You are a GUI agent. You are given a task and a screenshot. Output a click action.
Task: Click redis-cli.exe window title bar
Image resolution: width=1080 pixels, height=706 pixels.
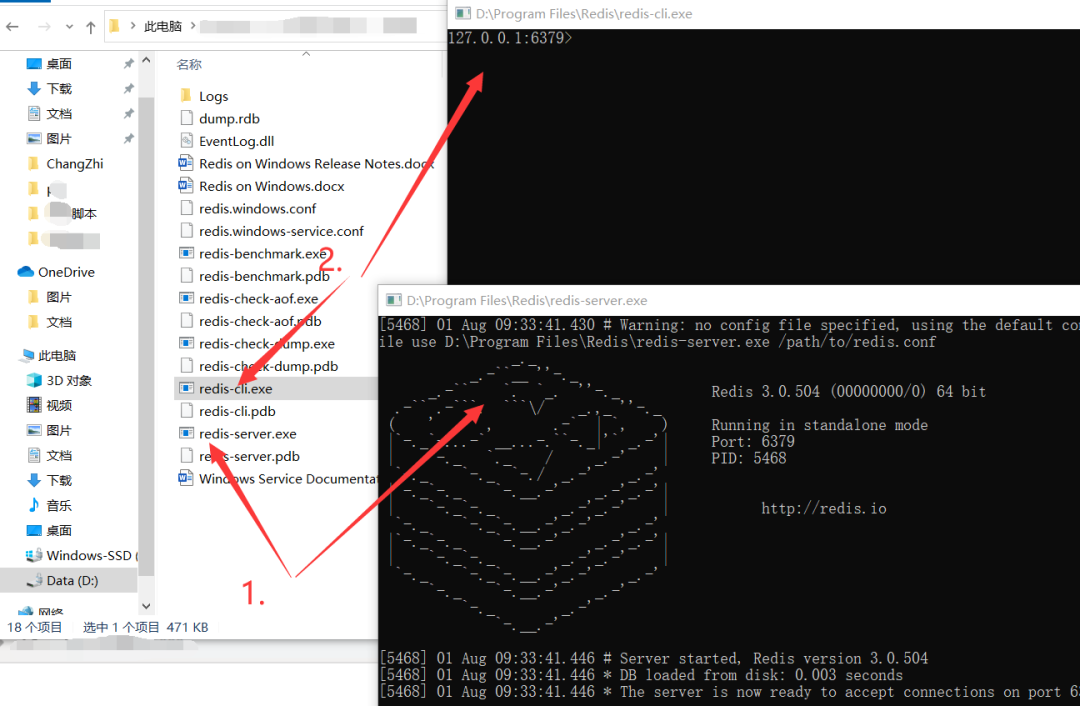pyautogui.click(x=763, y=14)
